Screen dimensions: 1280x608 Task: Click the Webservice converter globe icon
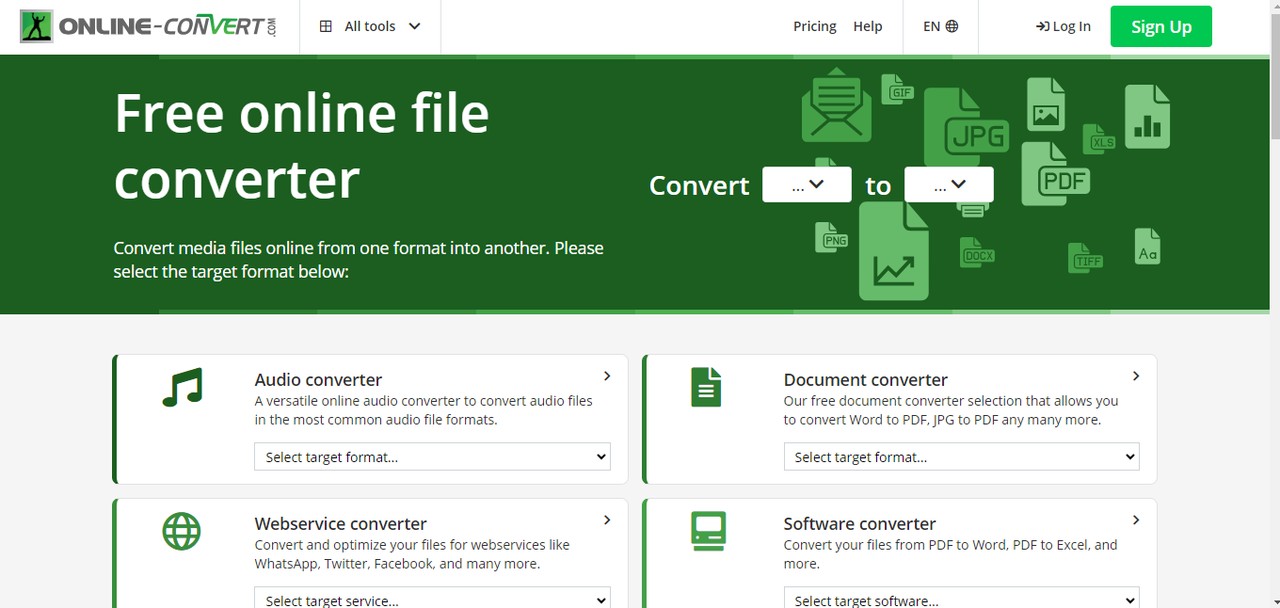181,531
